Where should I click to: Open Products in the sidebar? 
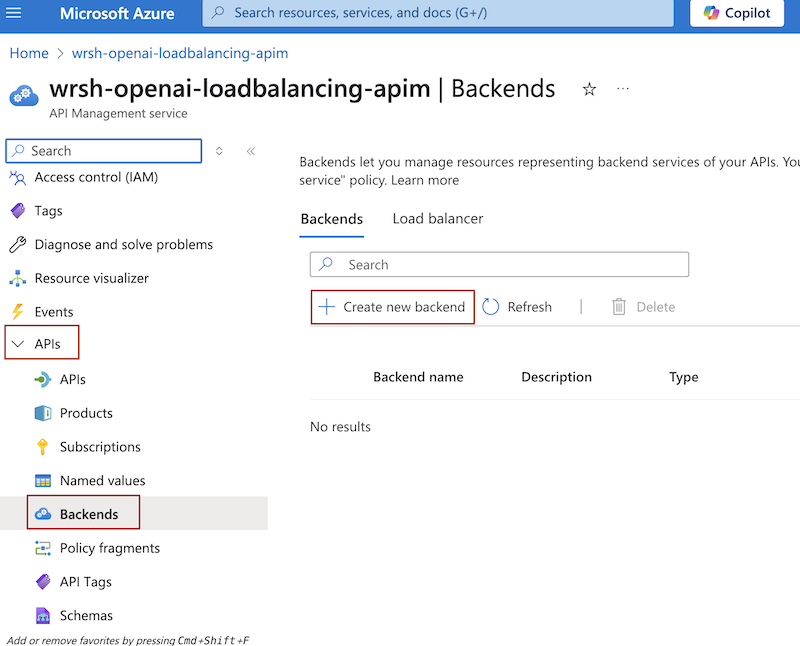click(86, 413)
